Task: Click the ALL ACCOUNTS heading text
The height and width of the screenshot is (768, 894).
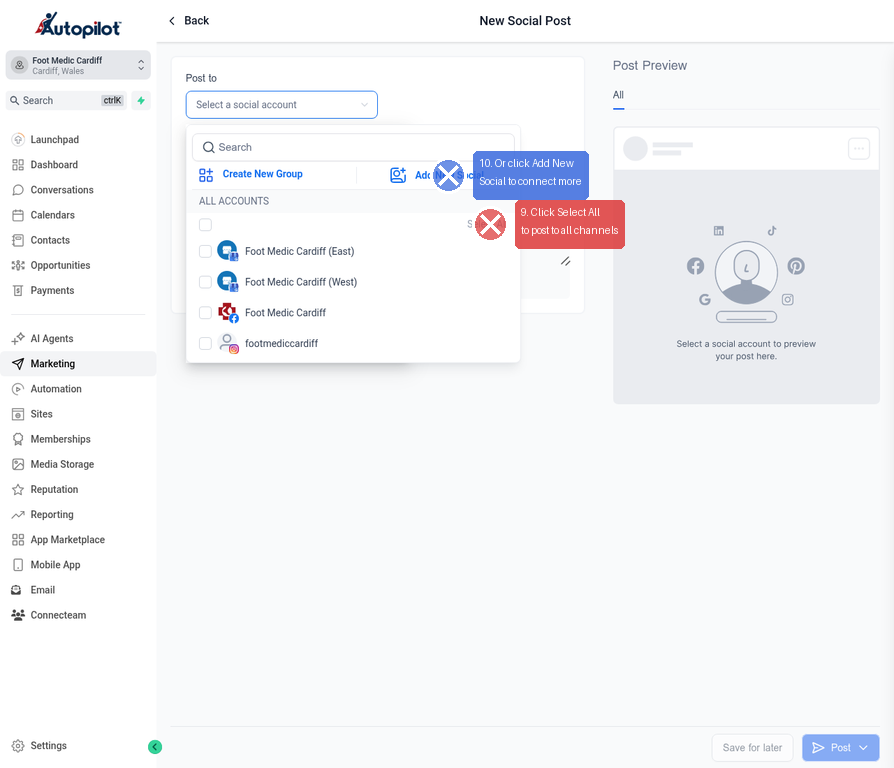Action: point(234,201)
